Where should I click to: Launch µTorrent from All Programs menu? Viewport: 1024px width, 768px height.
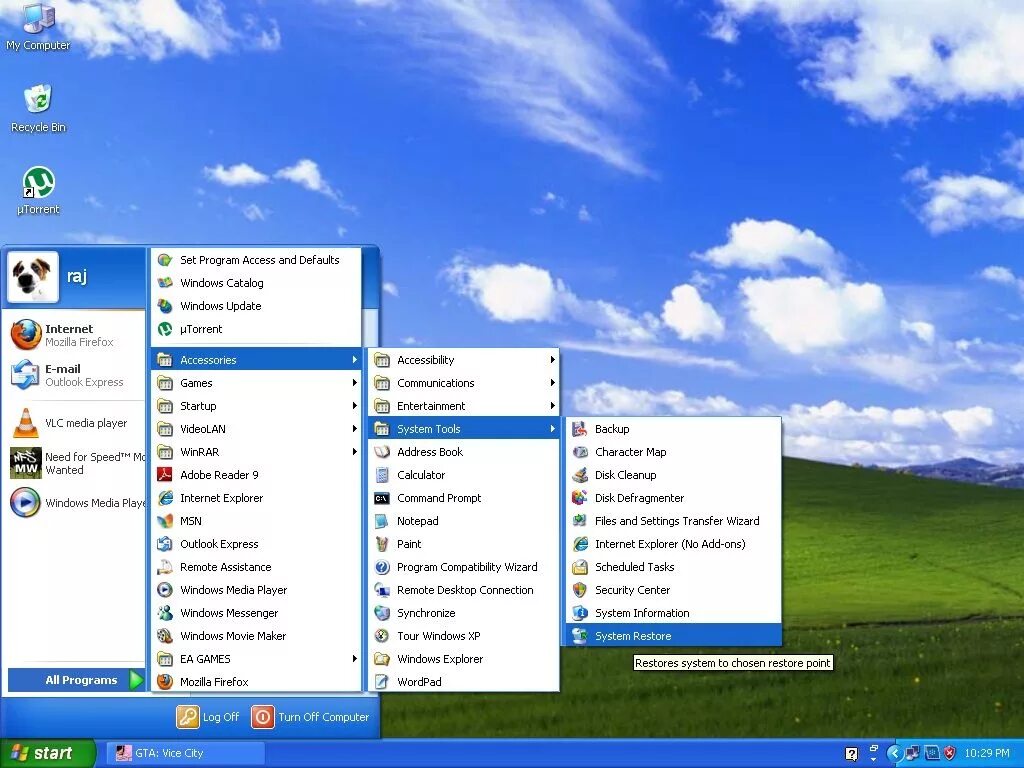pos(256,328)
